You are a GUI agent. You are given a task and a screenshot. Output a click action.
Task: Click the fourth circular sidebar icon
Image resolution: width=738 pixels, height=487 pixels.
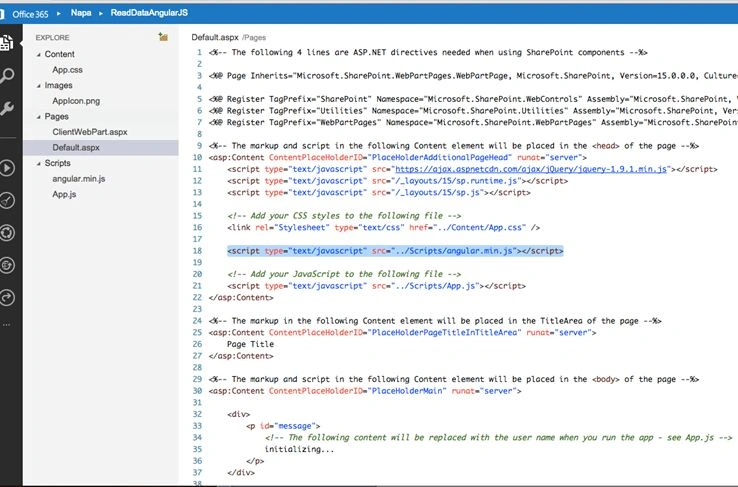pos(7,265)
